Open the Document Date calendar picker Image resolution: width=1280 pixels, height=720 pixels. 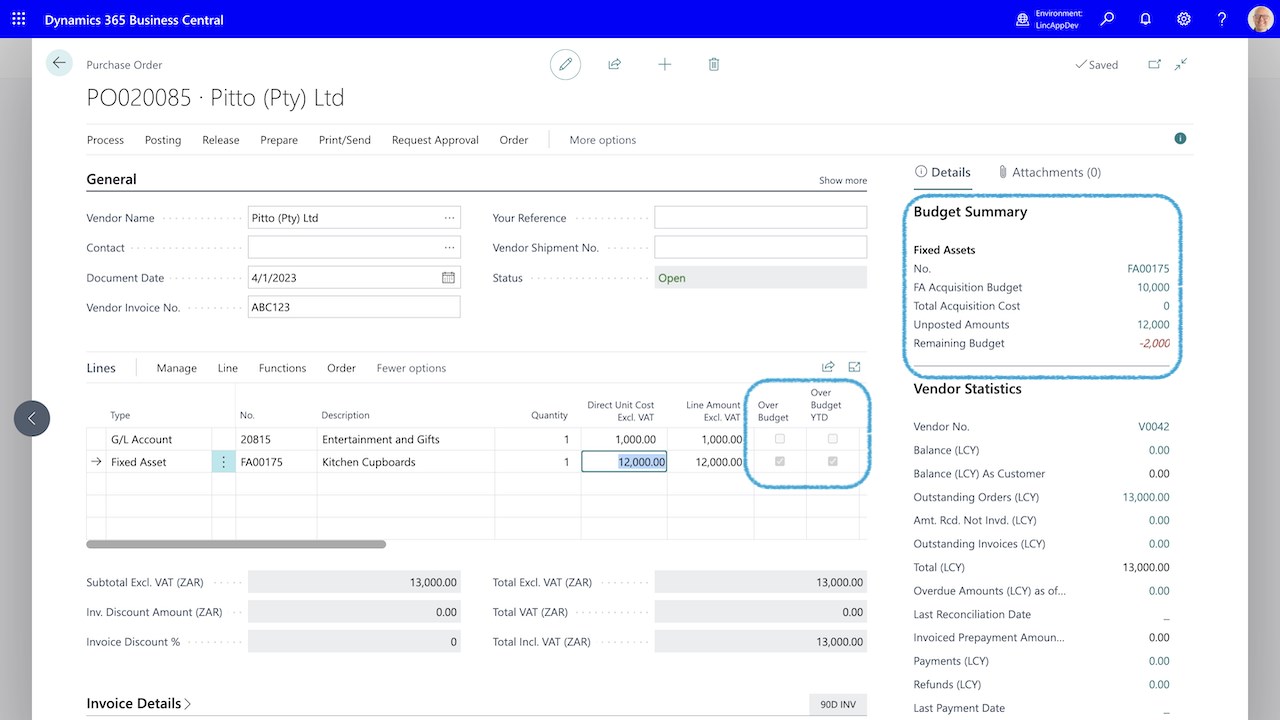coord(448,278)
